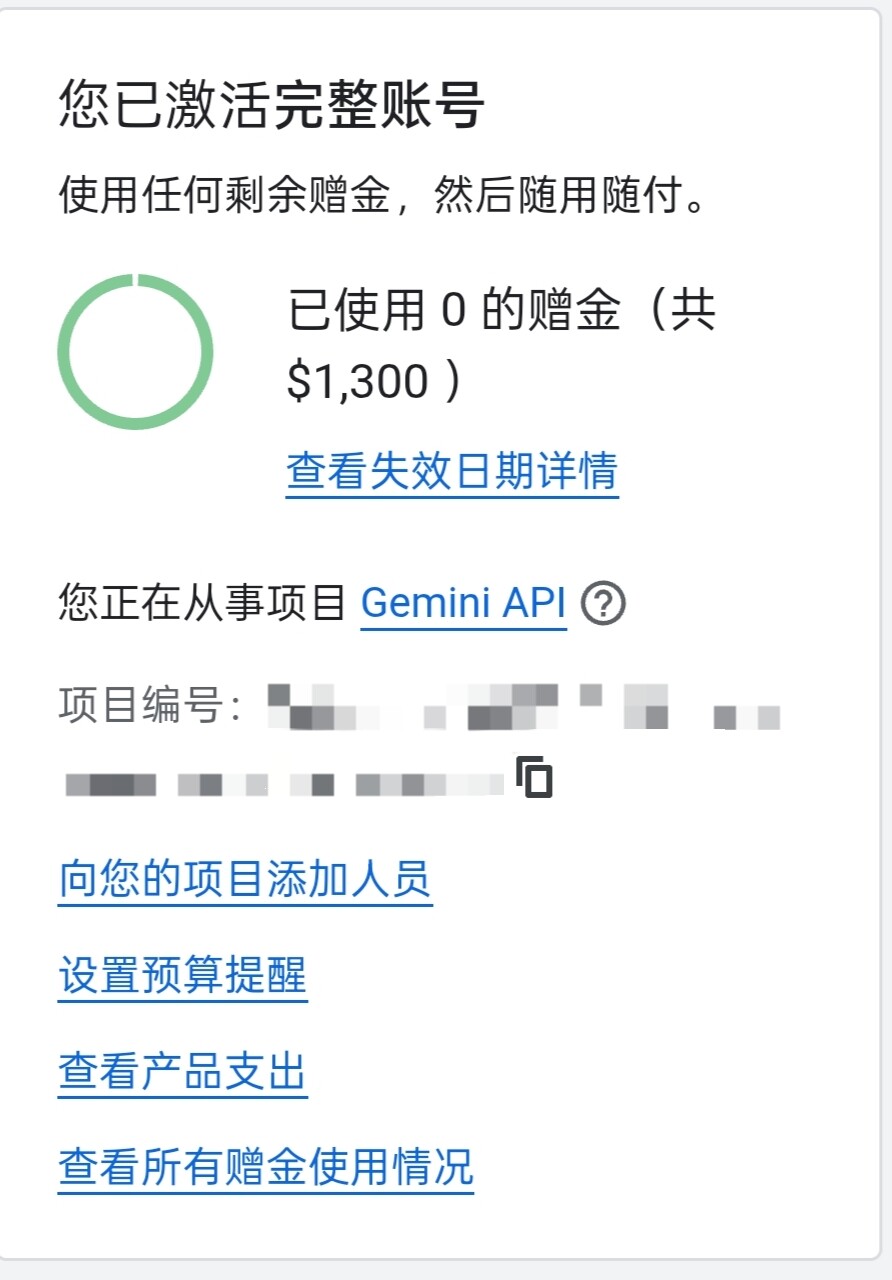Open 设置预算提醒 link
The width and height of the screenshot is (892, 1280).
(183, 975)
